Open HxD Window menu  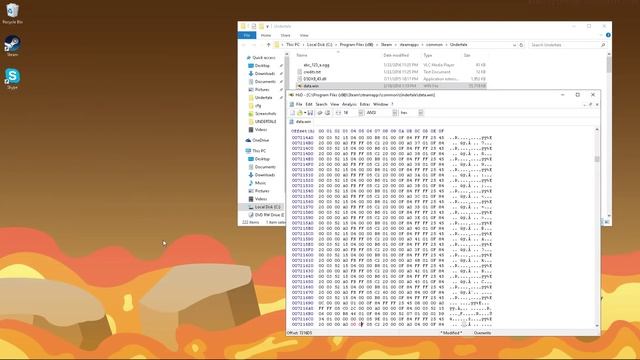tap(380, 104)
